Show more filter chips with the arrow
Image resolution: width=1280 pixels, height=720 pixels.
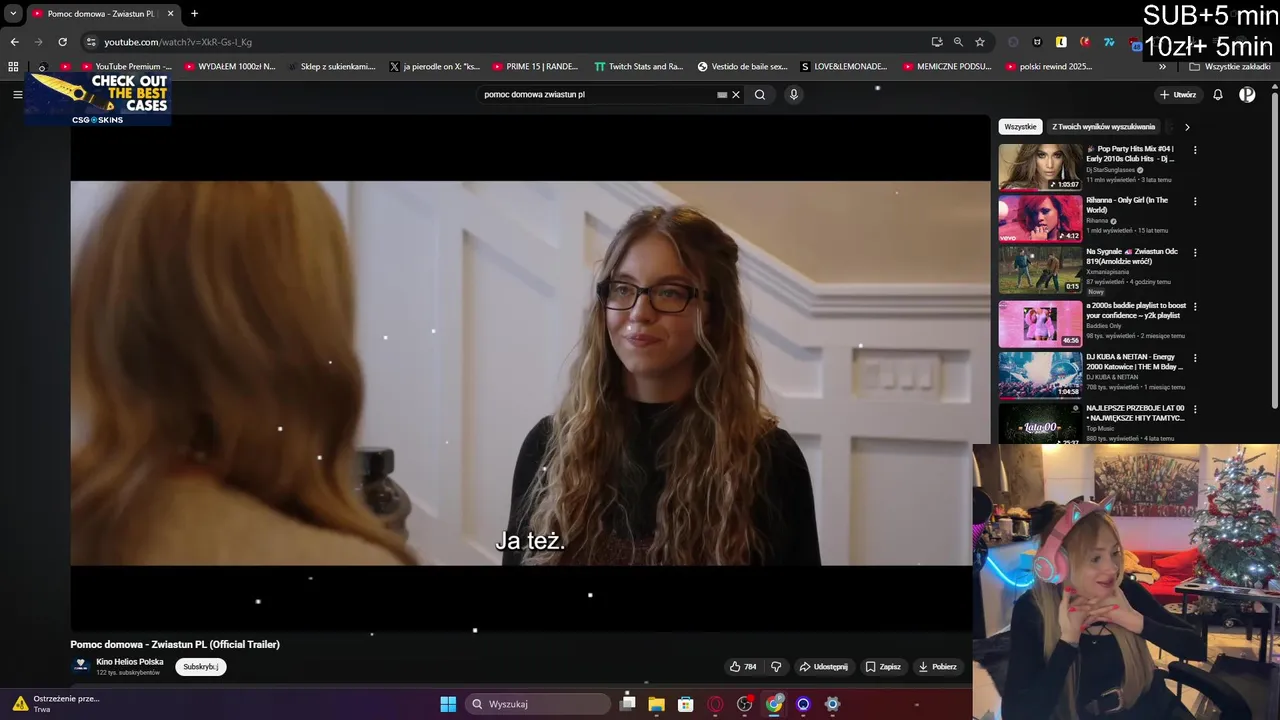point(1187,127)
